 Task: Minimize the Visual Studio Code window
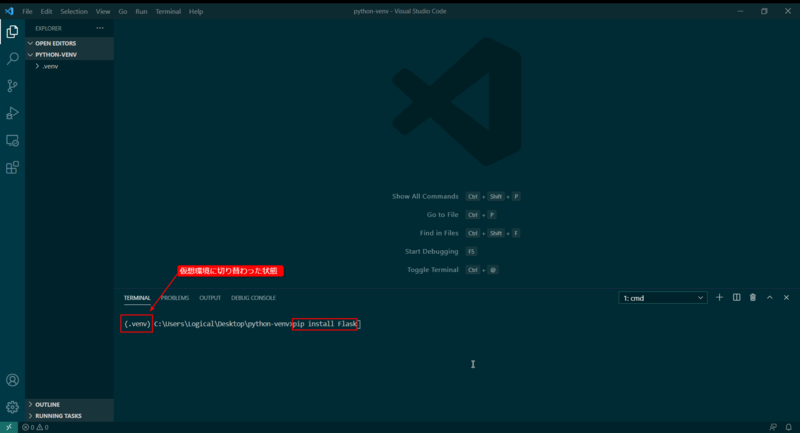(740, 11)
